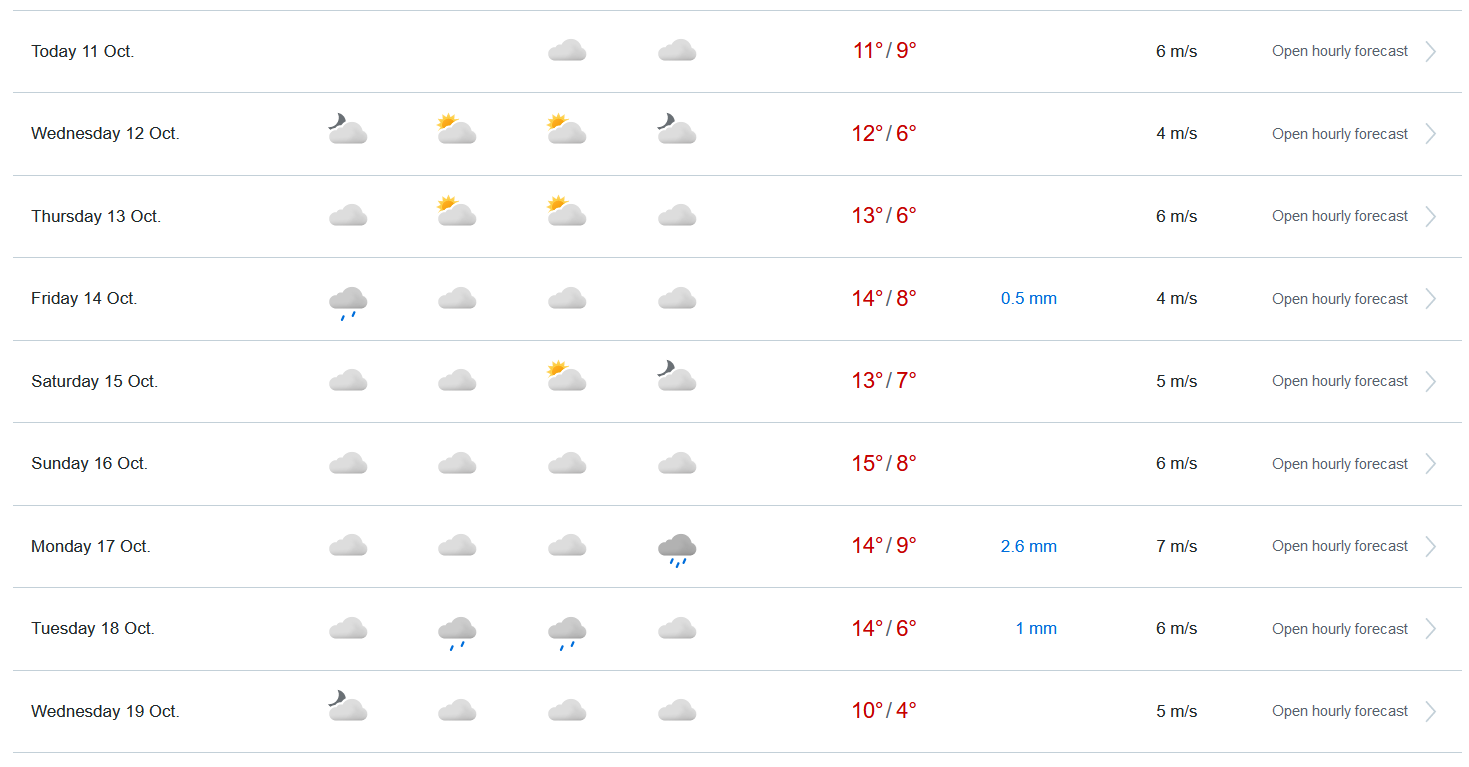This screenshot has height=767, width=1469.
Task: Open hourly forecast for Tuesday 18 Oct.
Action: click(1339, 629)
